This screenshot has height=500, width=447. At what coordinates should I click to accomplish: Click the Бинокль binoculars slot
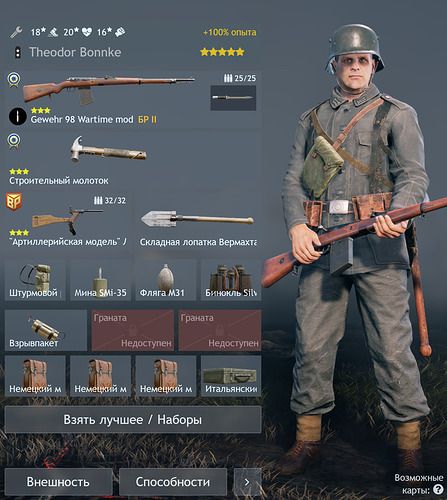[x=231, y=280]
